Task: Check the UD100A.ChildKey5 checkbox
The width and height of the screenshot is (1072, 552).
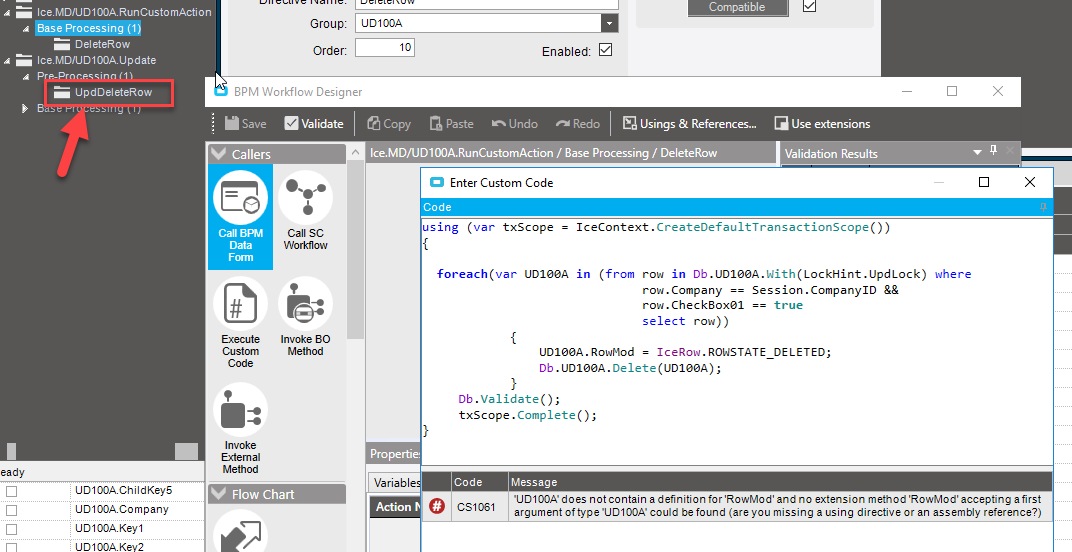Action: point(12,491)
